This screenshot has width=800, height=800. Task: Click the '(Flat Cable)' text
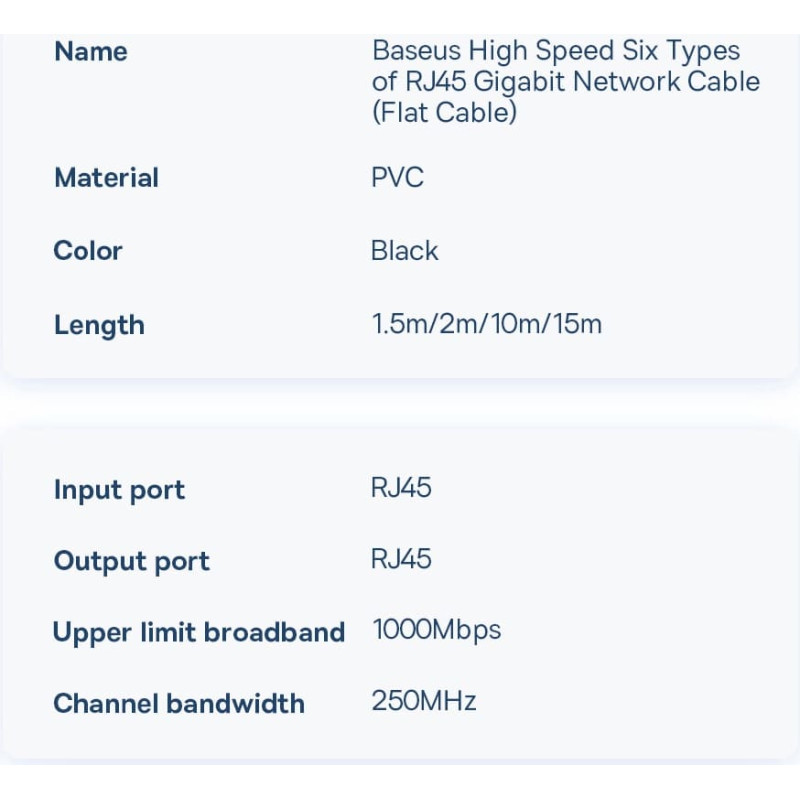click(x=444, y=113)
